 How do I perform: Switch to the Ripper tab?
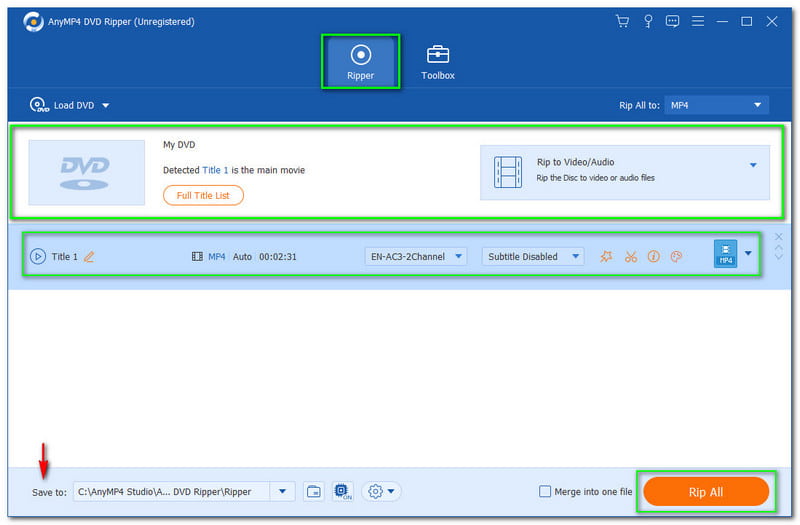click(x=361, y=62)
